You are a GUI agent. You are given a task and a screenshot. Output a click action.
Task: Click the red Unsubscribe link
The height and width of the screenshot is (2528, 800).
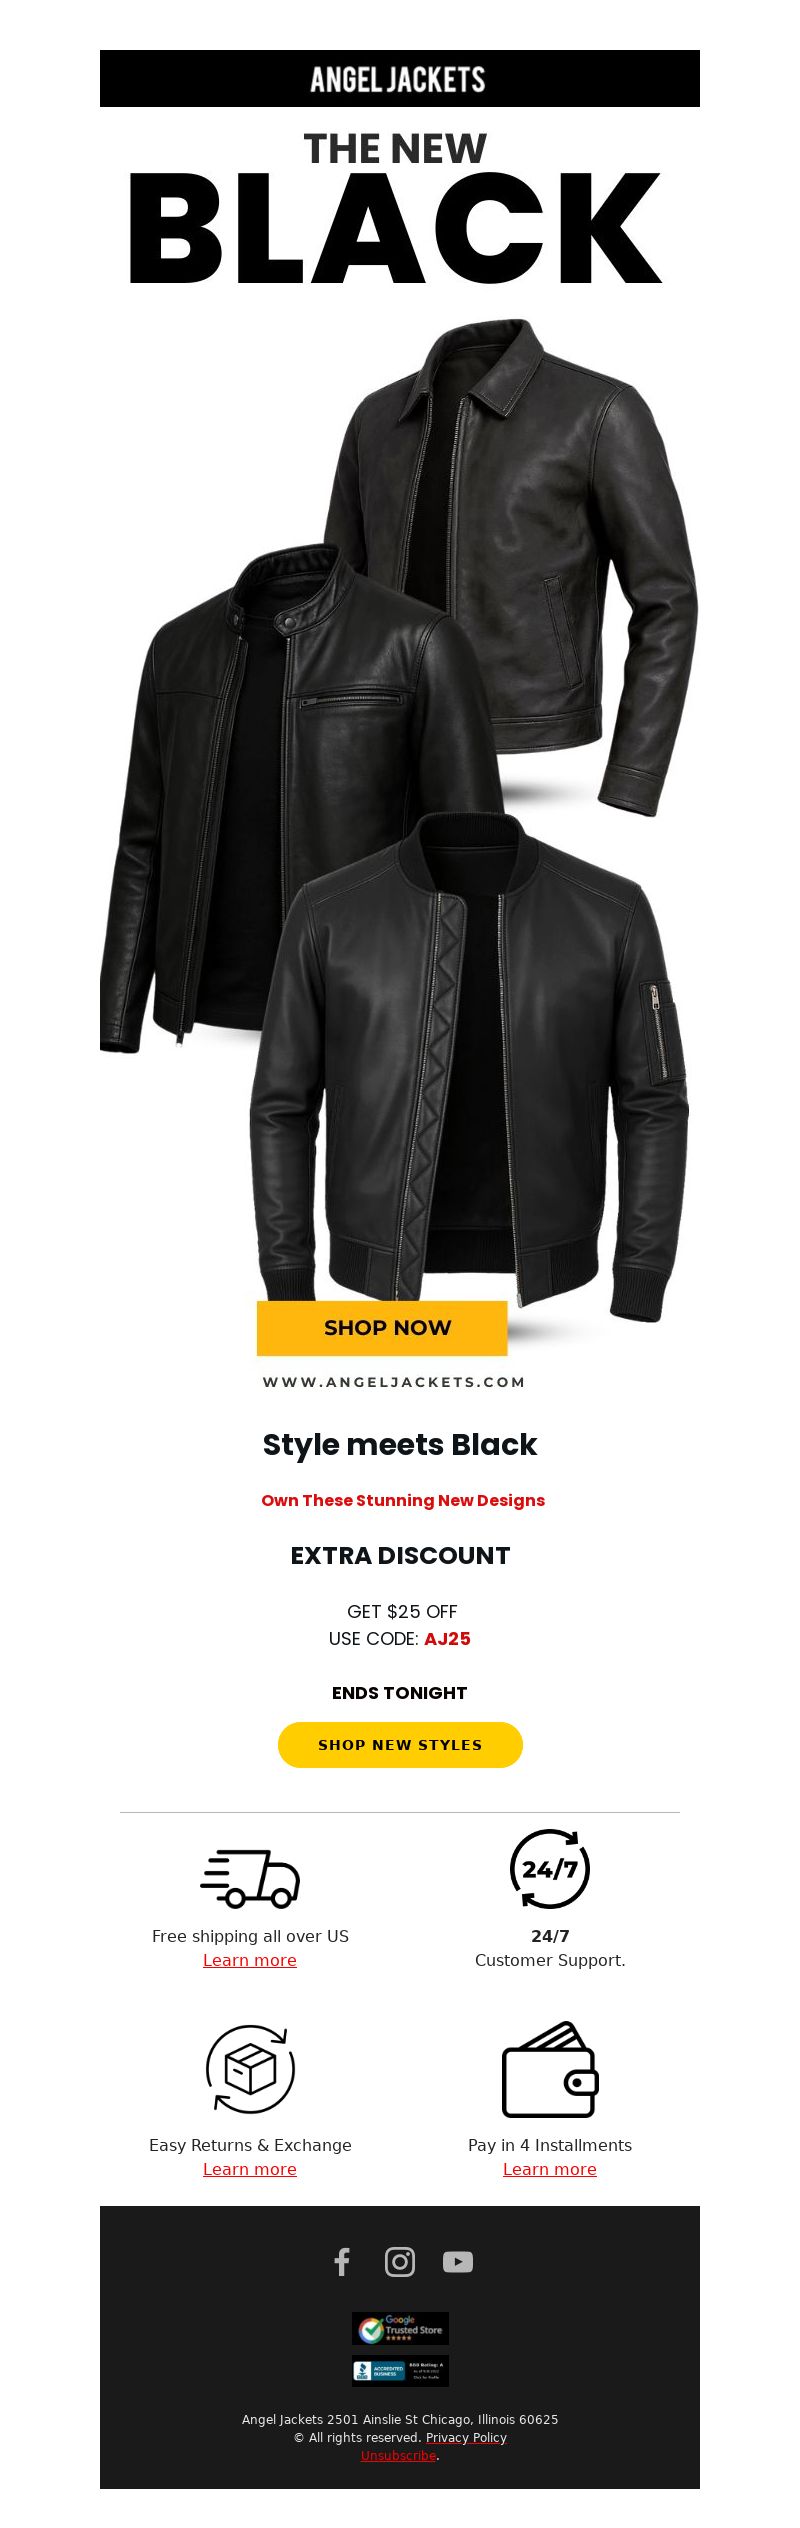tap(398, 2455)
